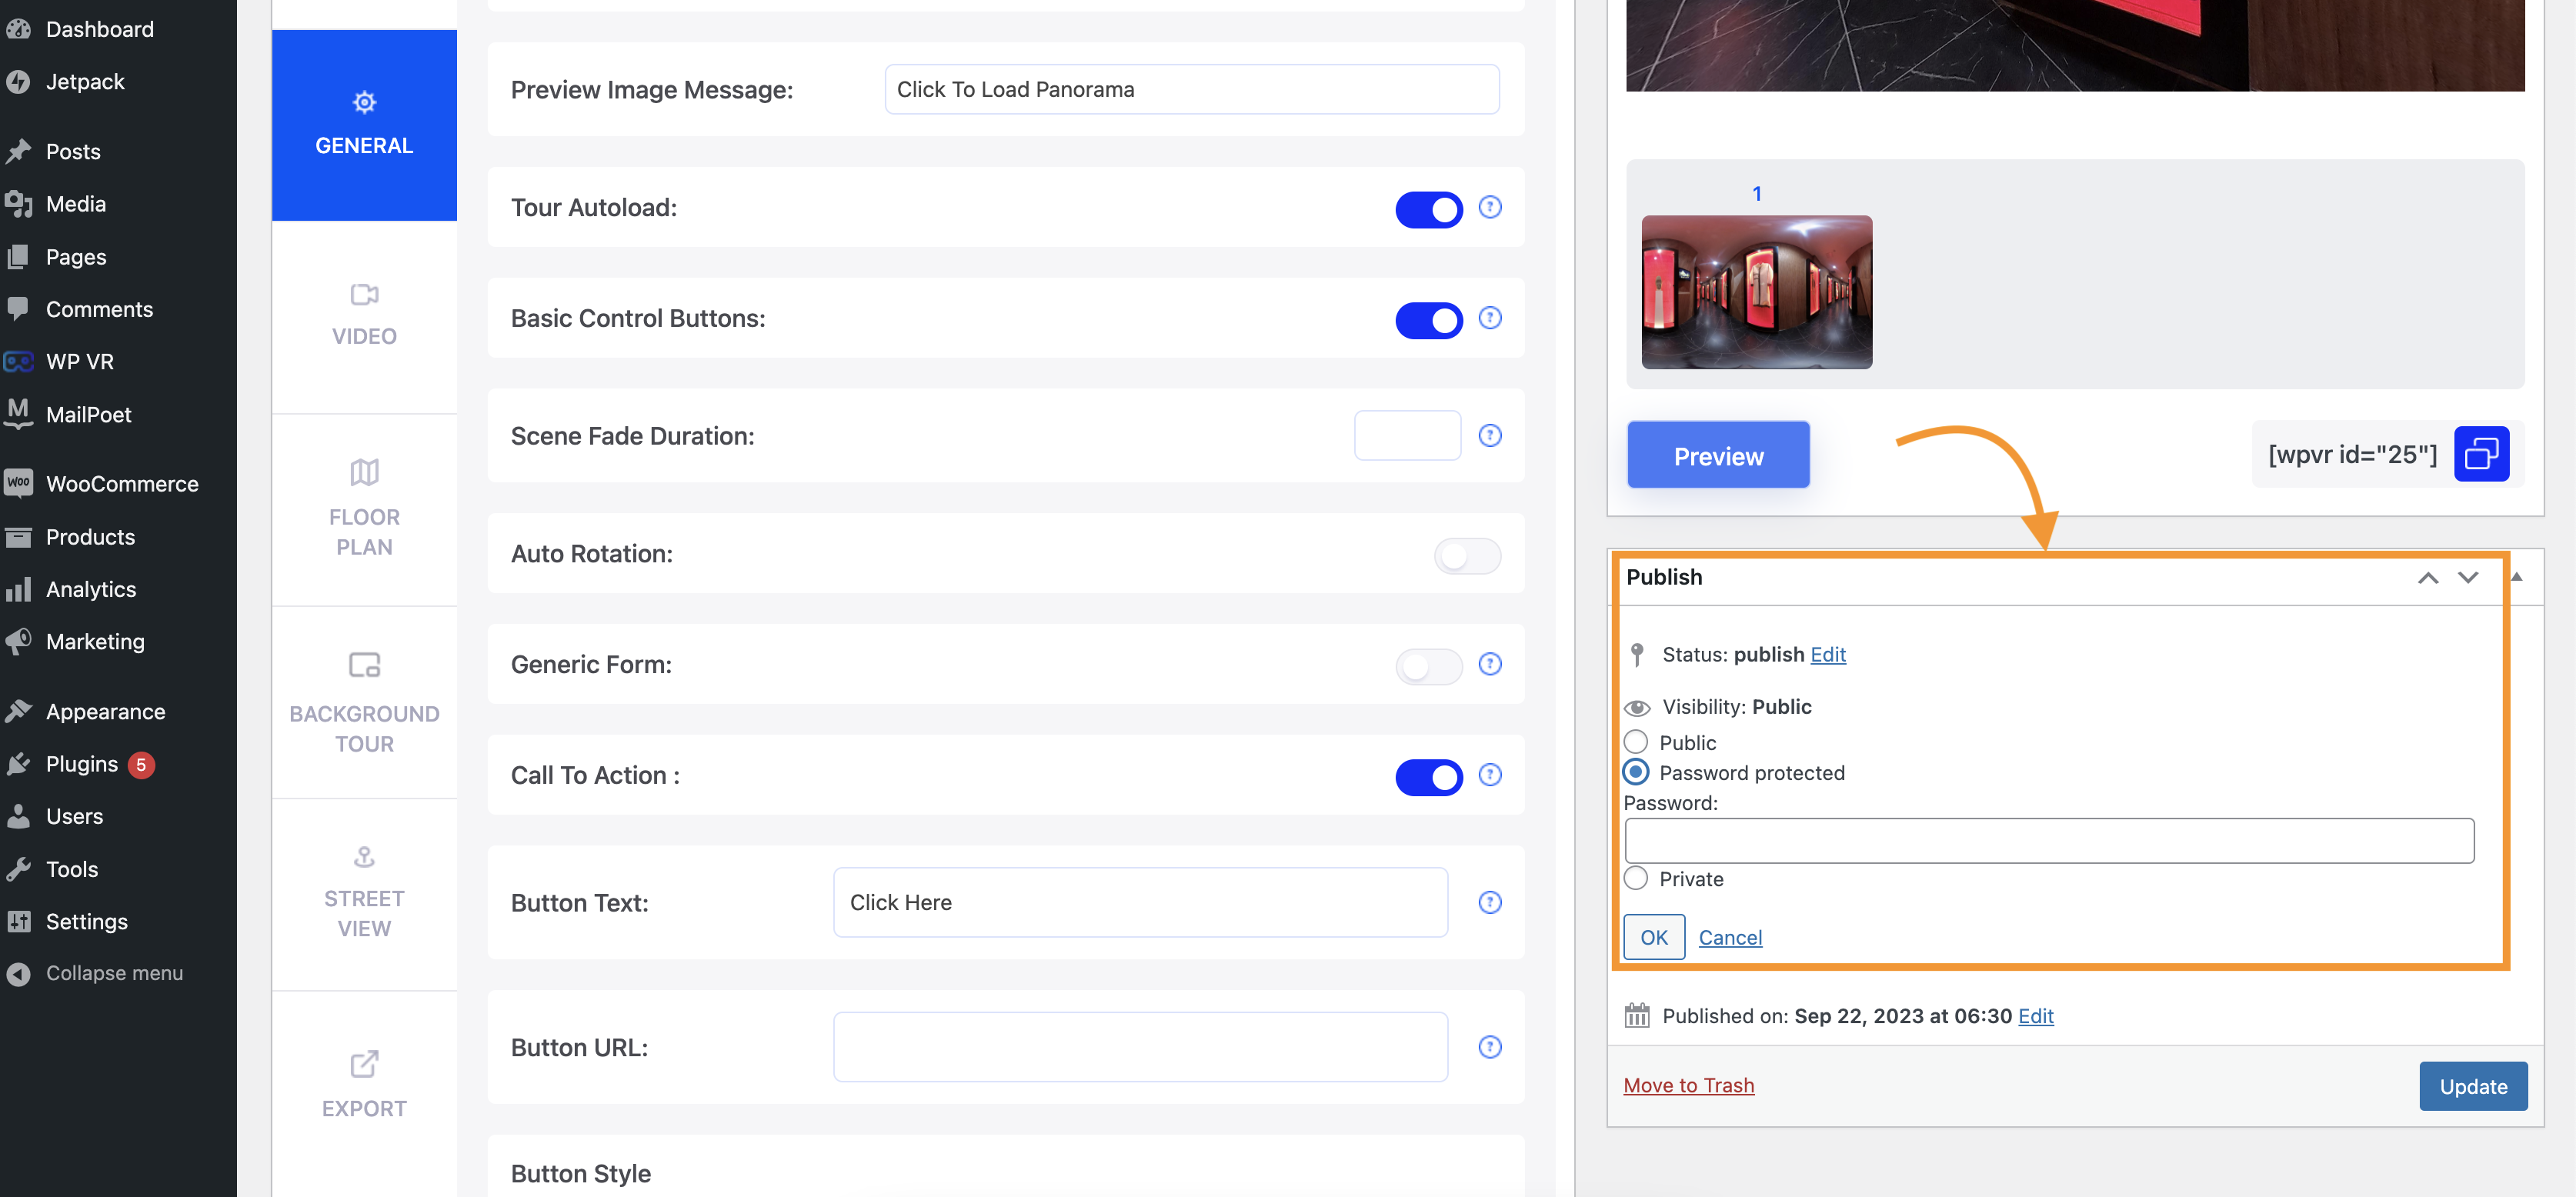Click the copy shortcode icon next to wpvr id

pos(2481,453)
